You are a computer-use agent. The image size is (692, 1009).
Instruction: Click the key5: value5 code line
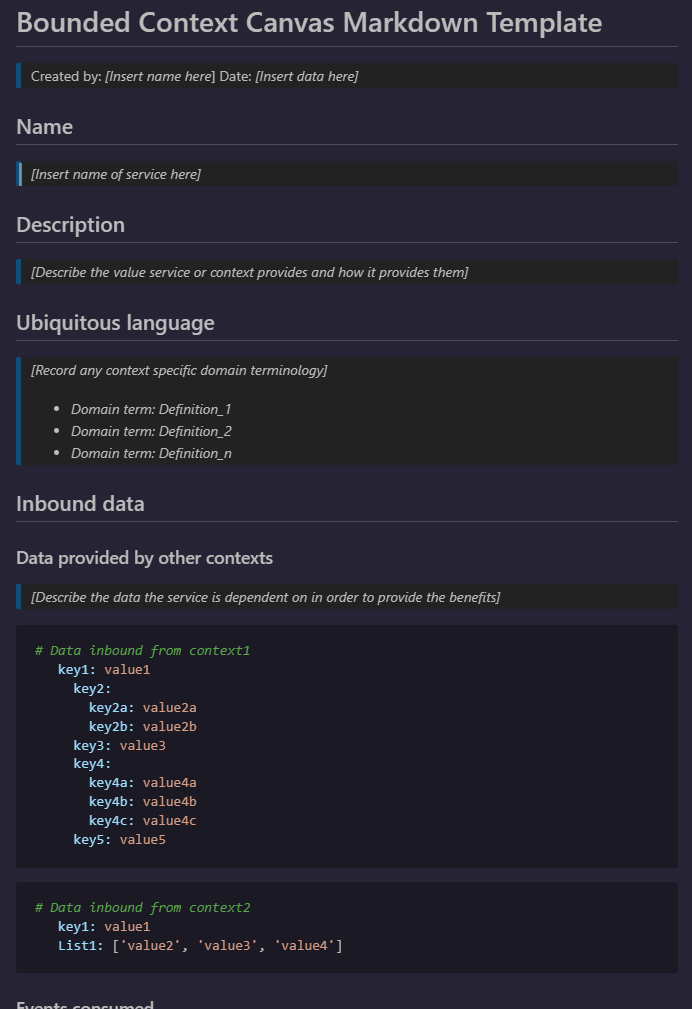(119, 840)
